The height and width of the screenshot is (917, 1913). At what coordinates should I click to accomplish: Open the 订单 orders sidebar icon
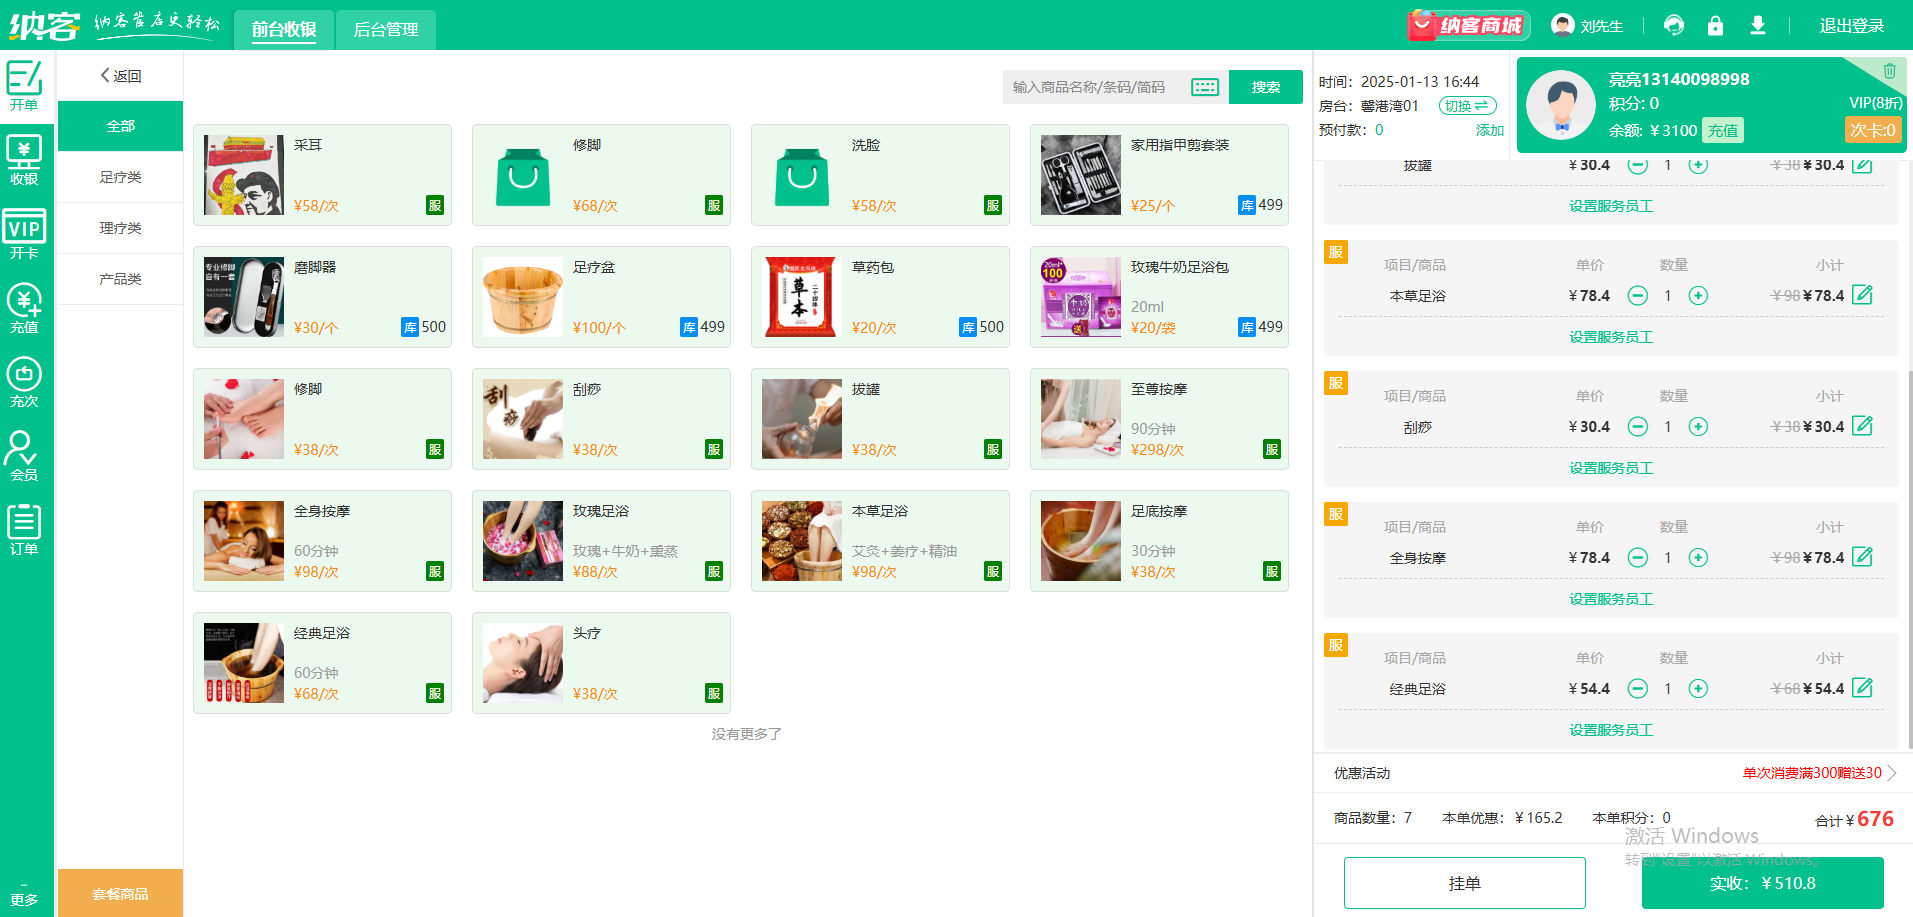point(24,530)
